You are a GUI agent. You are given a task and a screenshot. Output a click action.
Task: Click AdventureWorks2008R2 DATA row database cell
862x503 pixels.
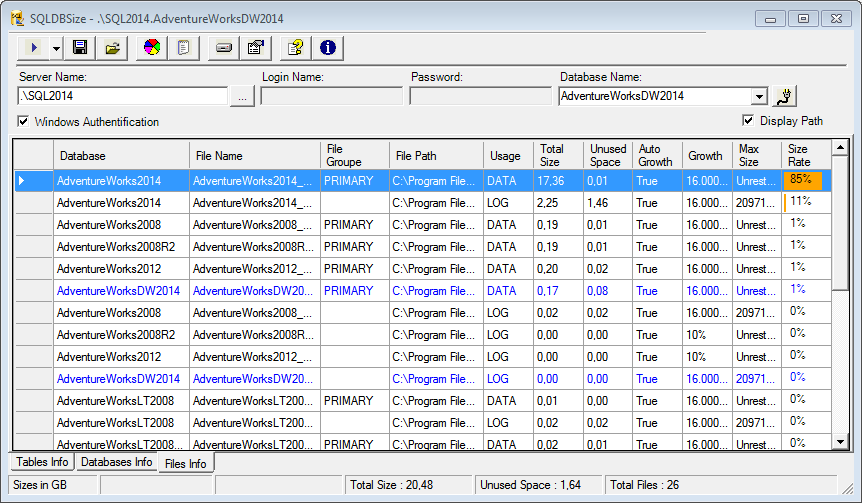coord(121,246)
